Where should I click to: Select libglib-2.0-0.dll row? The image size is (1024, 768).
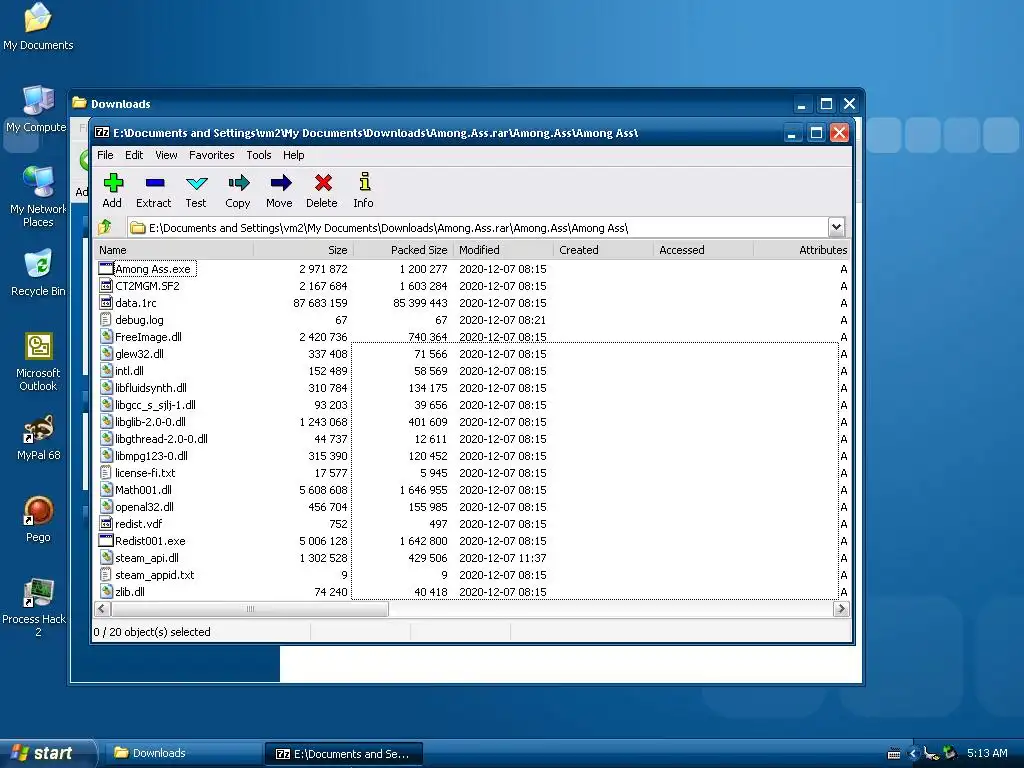(x=473, y=421)
